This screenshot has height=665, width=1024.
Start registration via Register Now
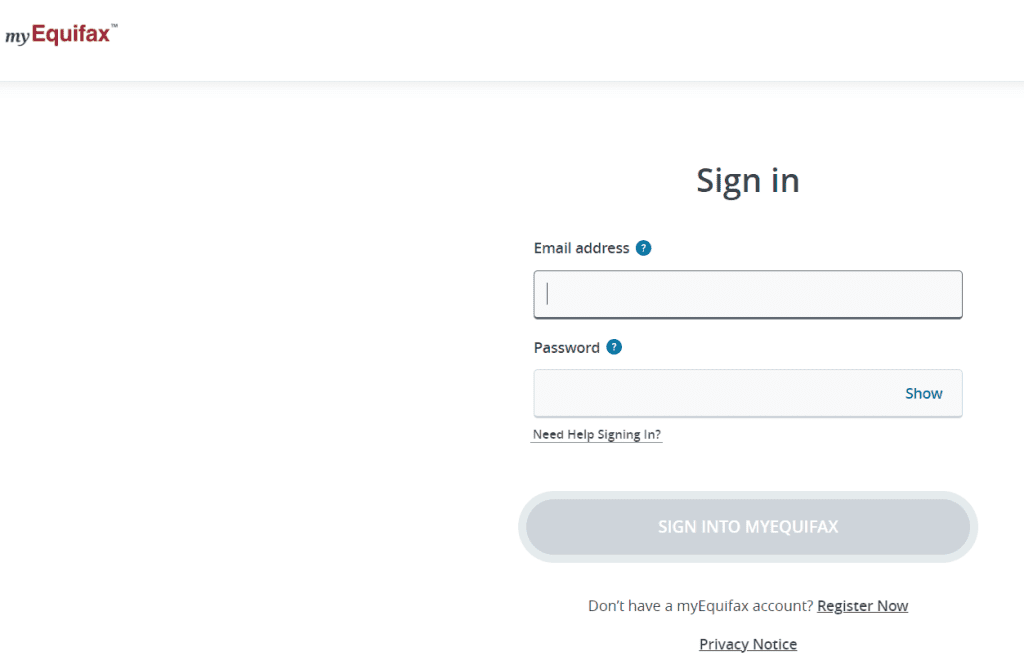(862, 605)
